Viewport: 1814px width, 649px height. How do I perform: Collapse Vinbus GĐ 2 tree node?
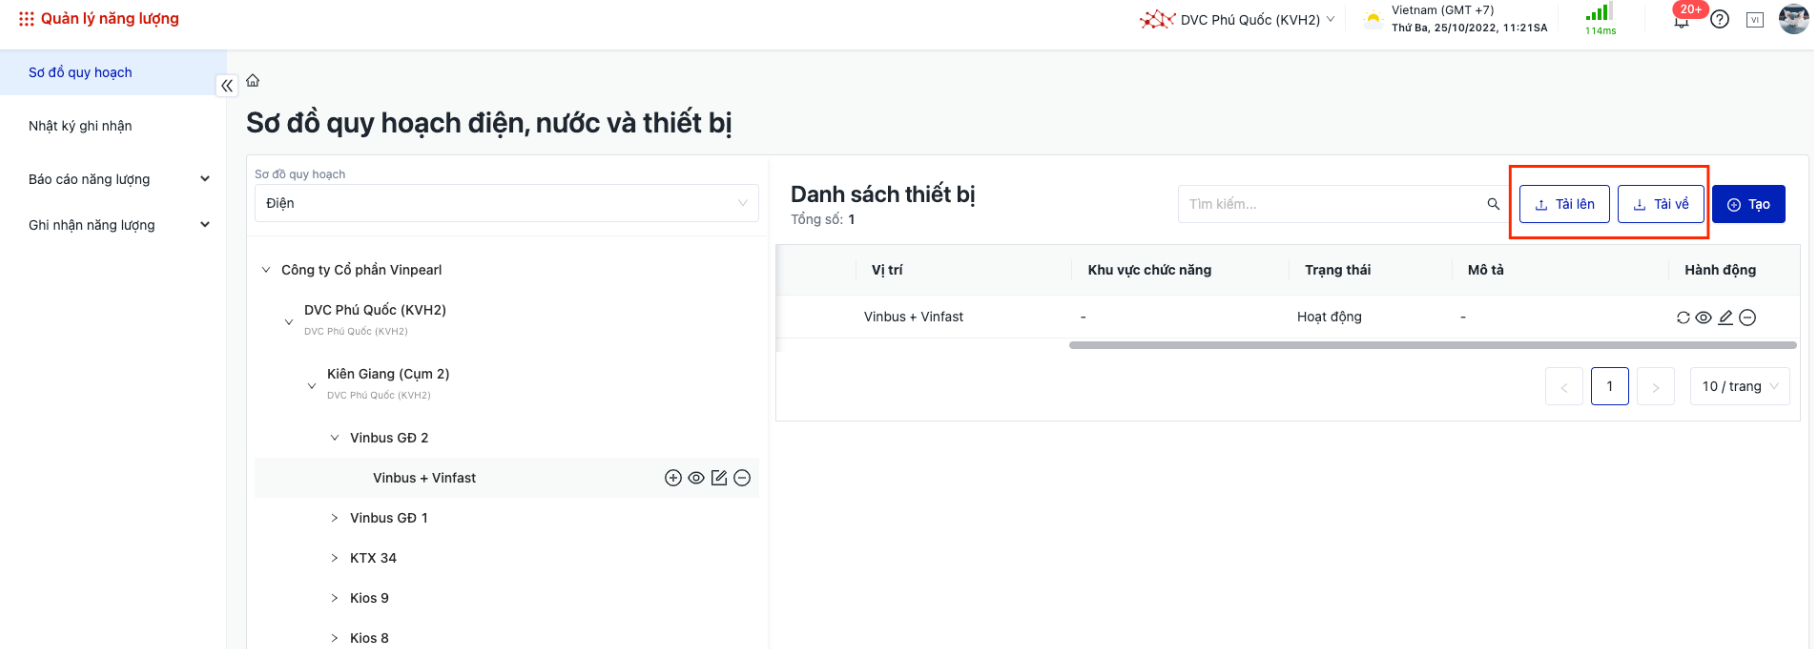pyautogui.click(x=335, y=438)
